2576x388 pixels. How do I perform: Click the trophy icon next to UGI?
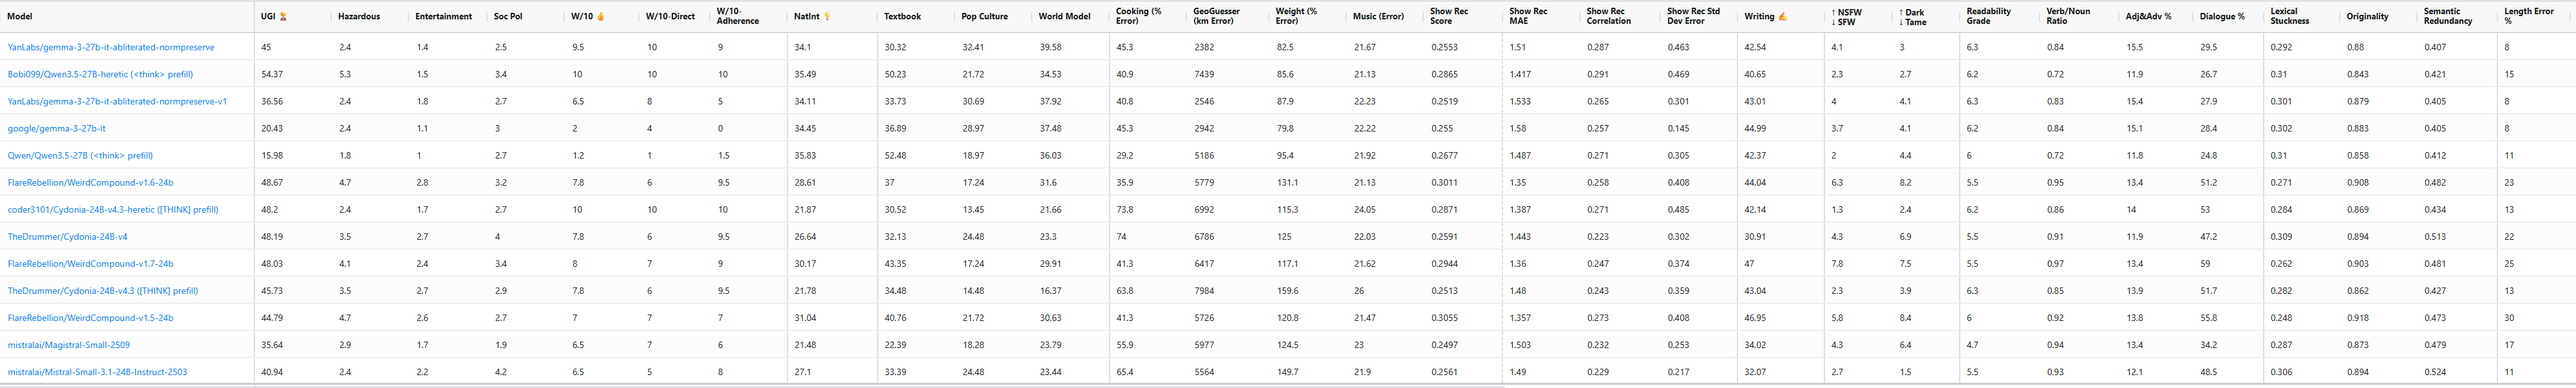[283, 17]
